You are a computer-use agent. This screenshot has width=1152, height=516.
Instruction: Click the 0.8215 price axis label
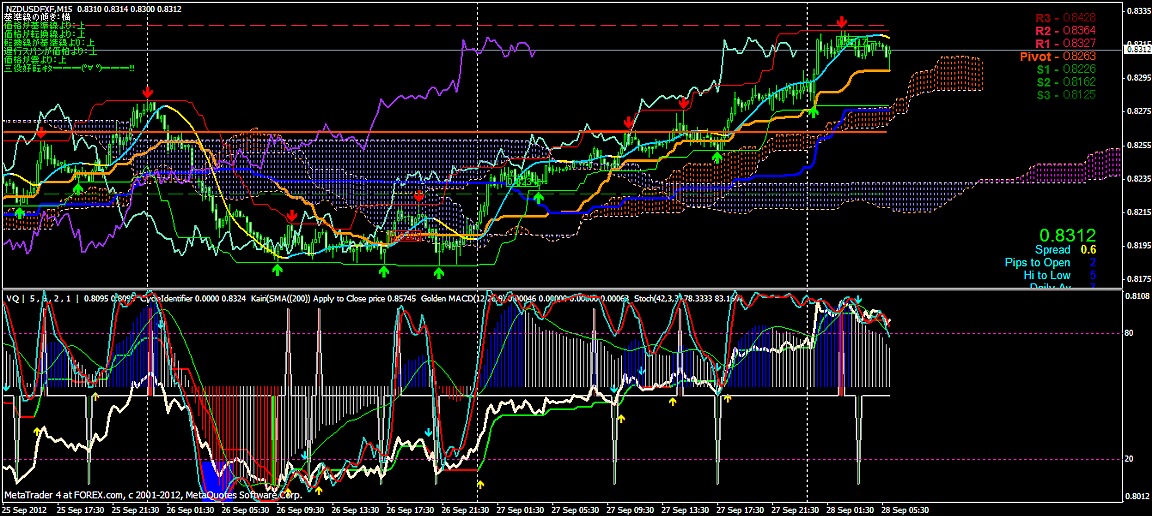point(1139,212)
